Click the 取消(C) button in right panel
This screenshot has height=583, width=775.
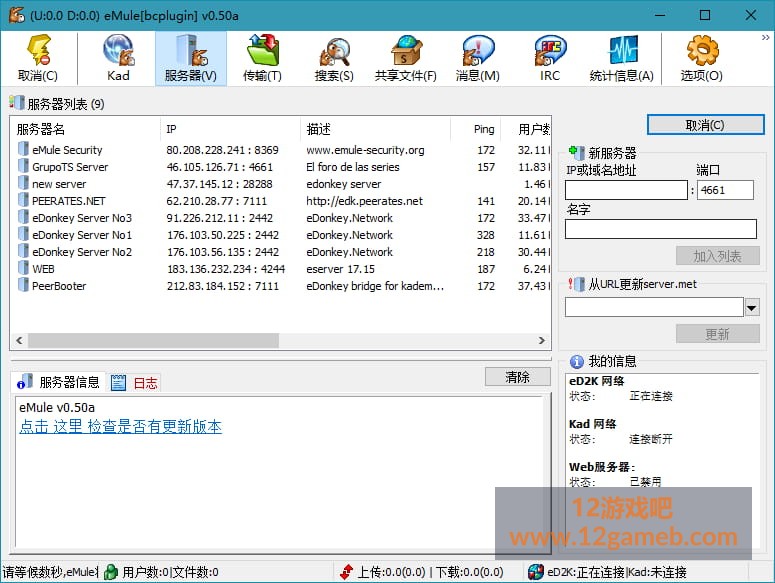tap(705, 125)
